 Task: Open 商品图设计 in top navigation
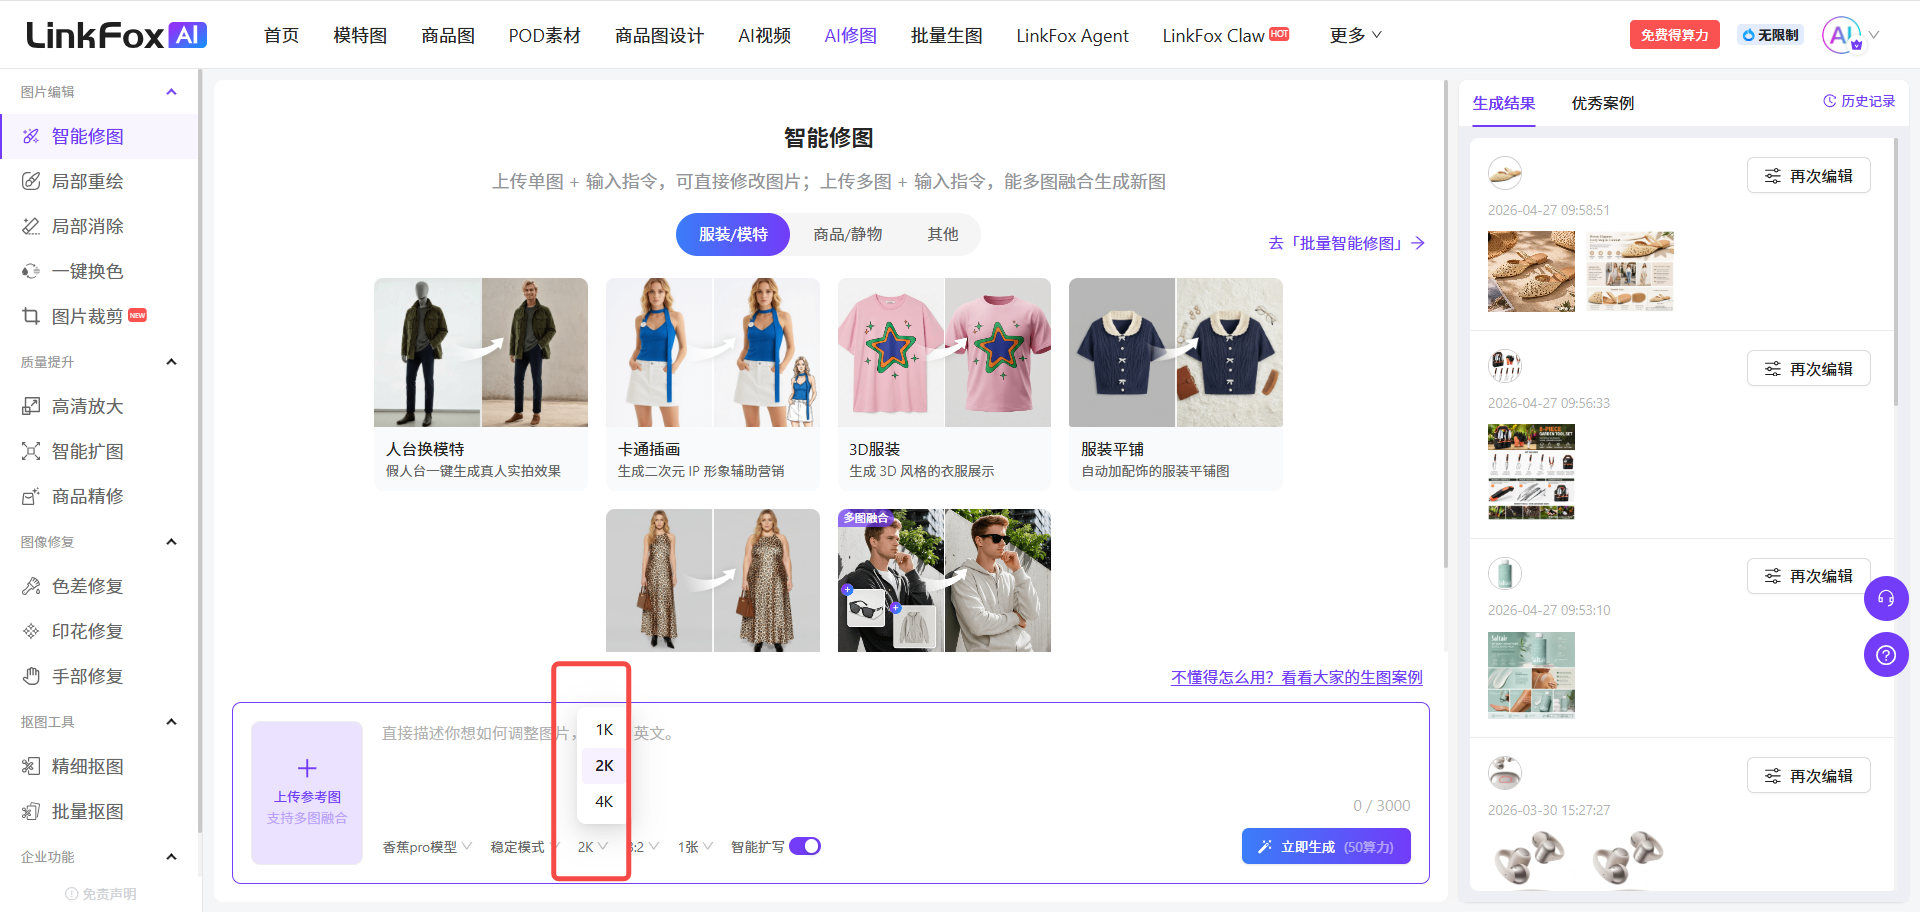[x=659, y=35]
